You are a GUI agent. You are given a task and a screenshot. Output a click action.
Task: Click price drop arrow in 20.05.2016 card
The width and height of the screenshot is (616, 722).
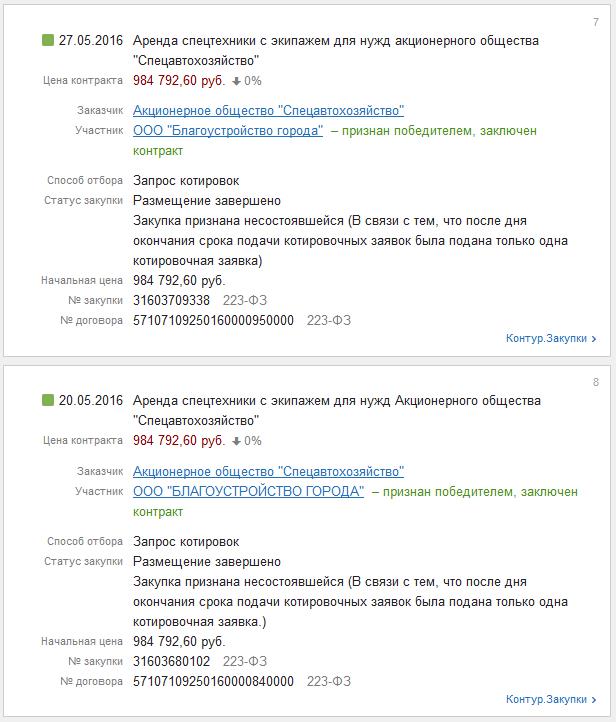point(237,441)
